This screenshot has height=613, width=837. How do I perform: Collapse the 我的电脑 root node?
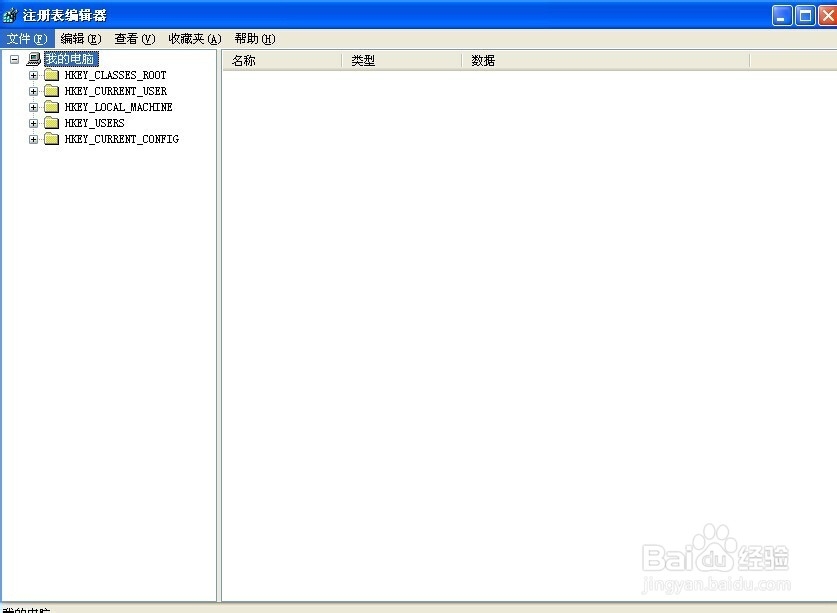(x=14, y=59)
